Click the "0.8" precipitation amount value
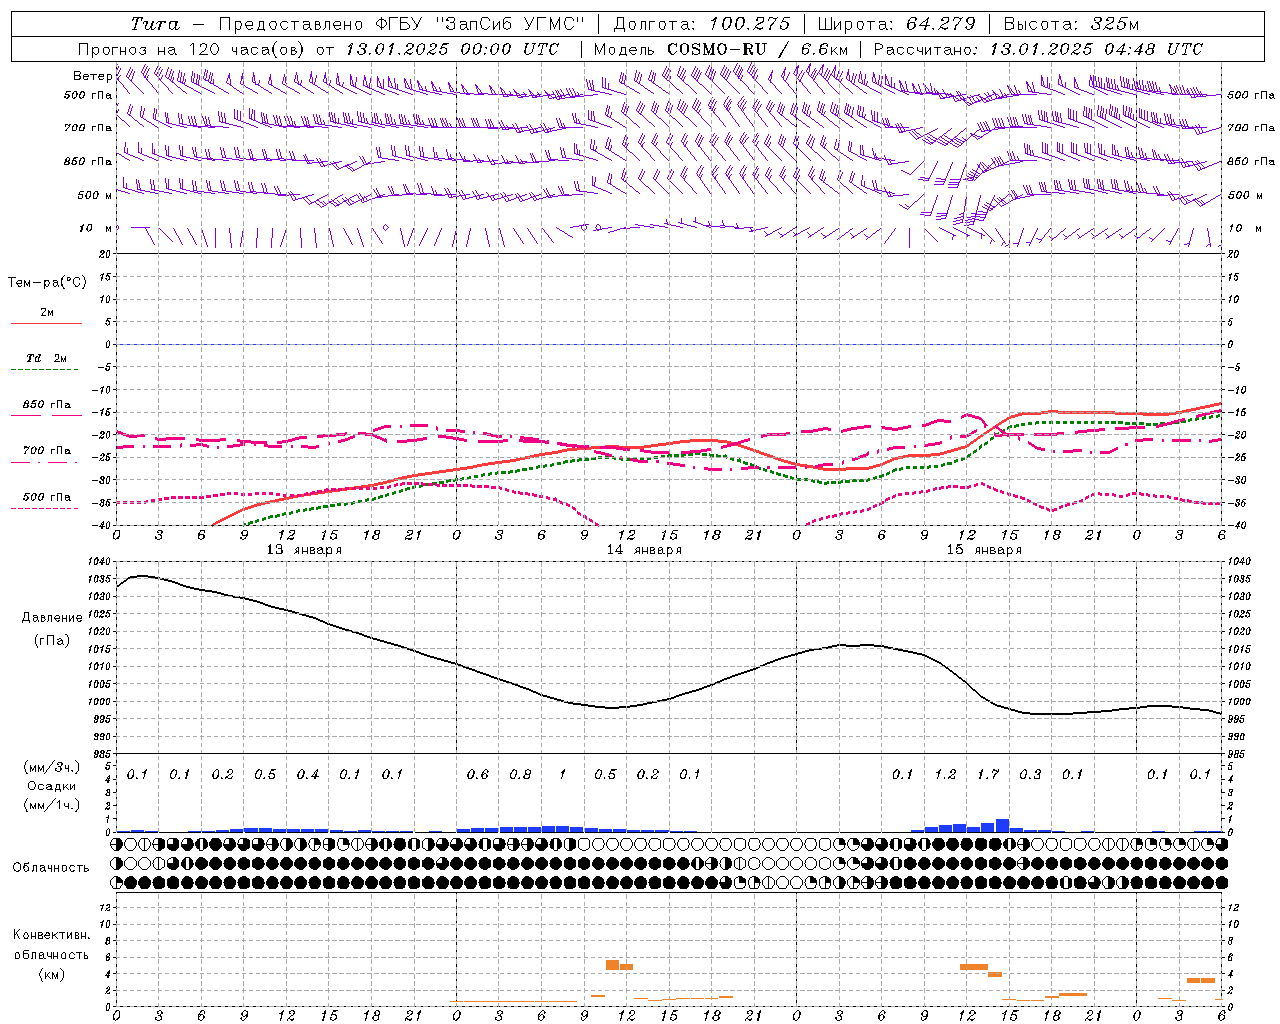The height and width of the screenshot is (1024, 1280). 520,774
